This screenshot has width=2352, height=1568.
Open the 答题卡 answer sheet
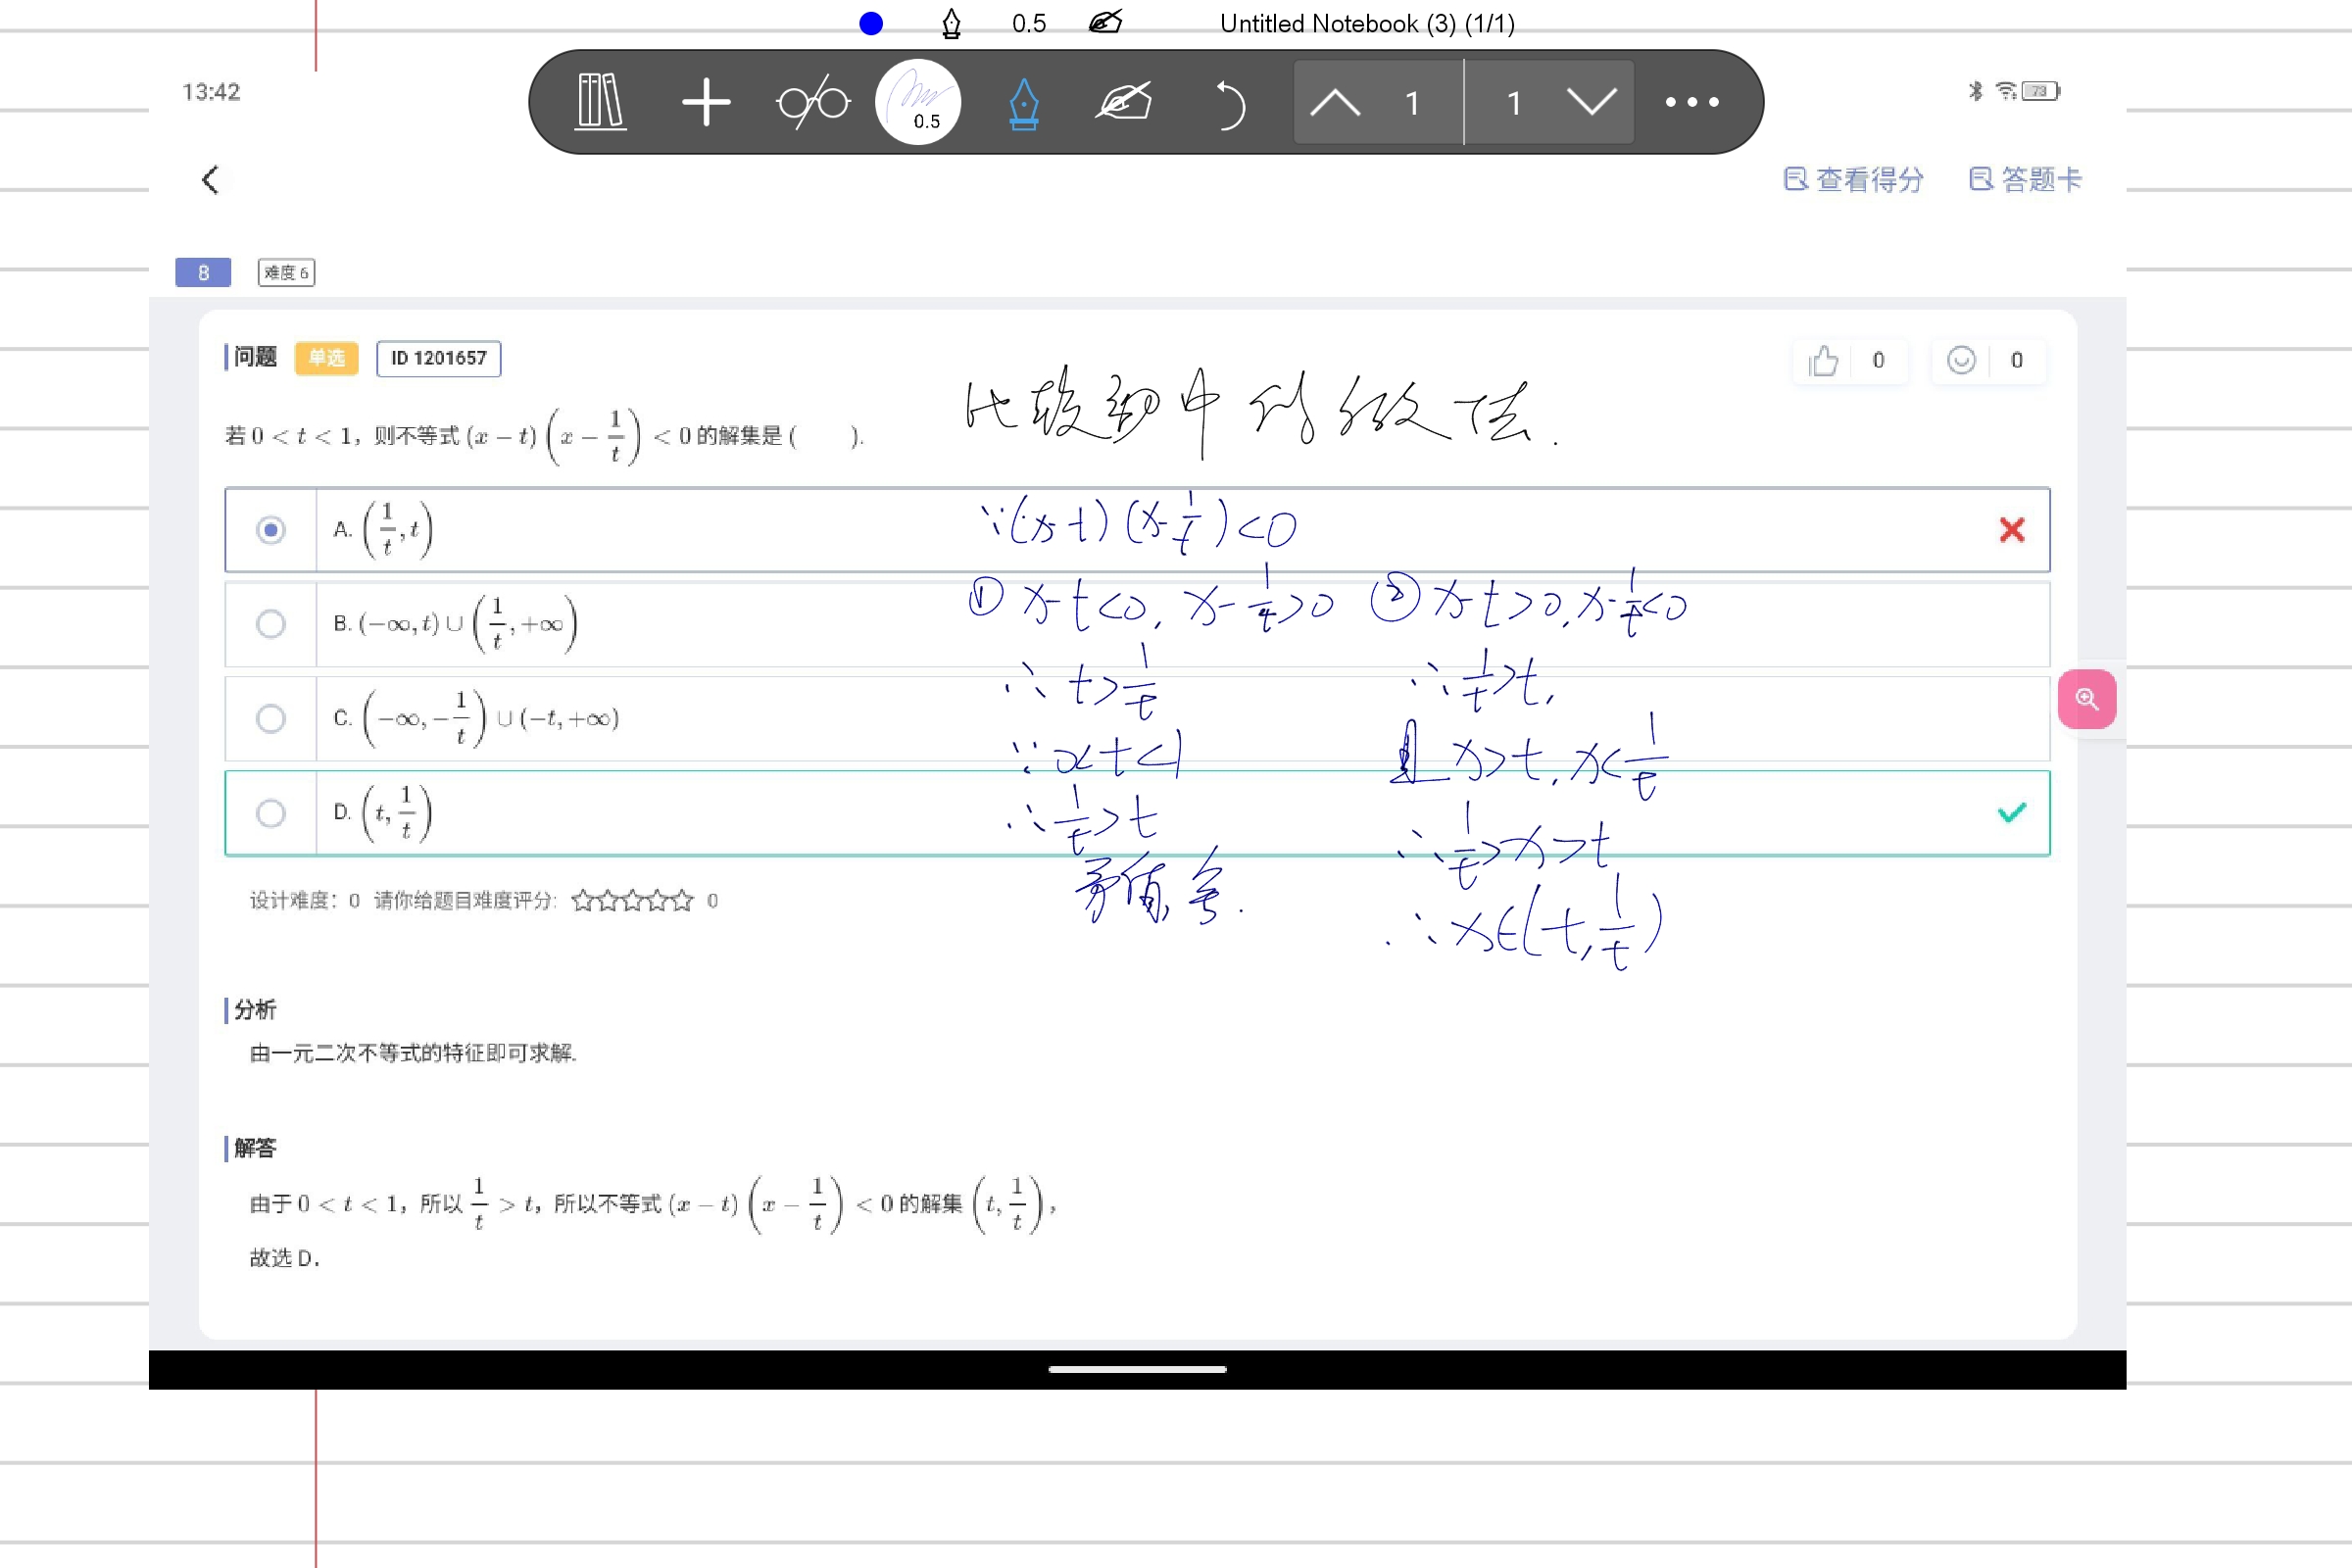coord(2026,180)
